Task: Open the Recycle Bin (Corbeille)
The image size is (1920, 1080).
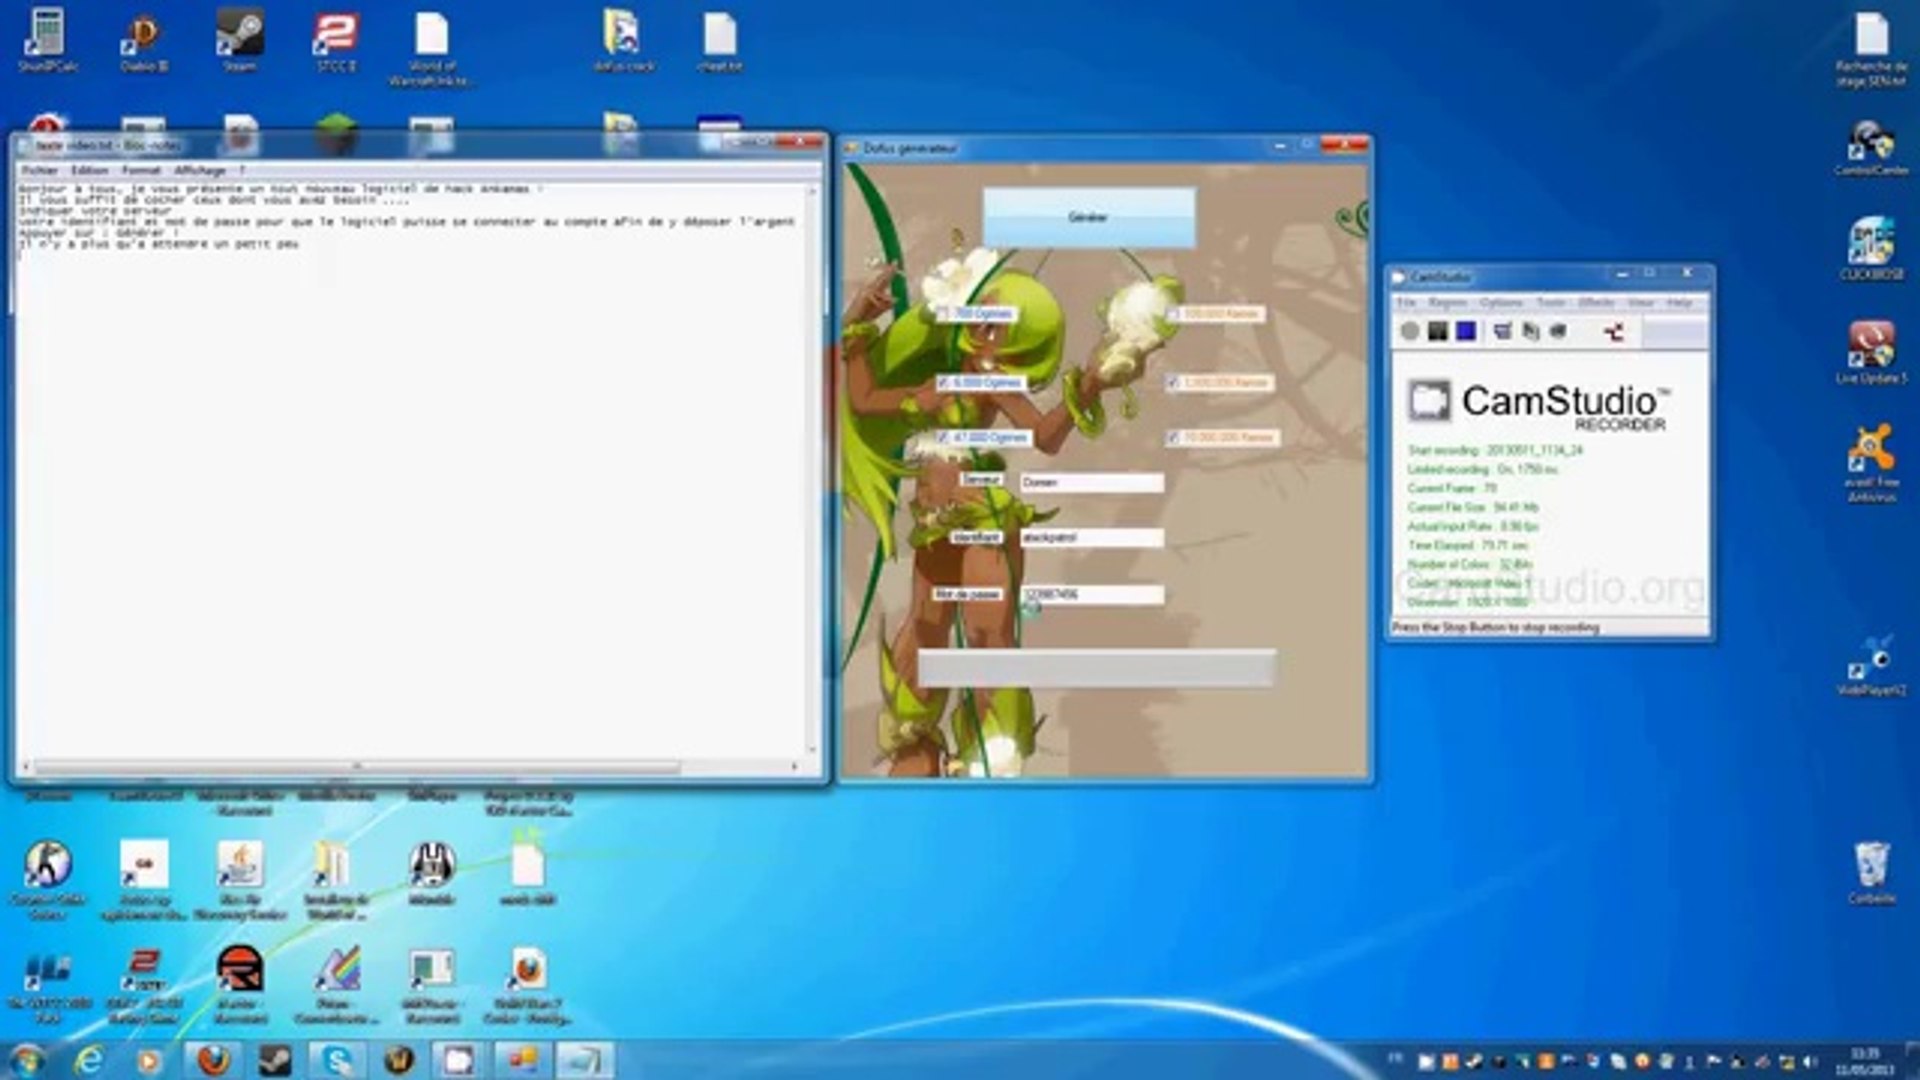Action: click(x=1871, y=872)
